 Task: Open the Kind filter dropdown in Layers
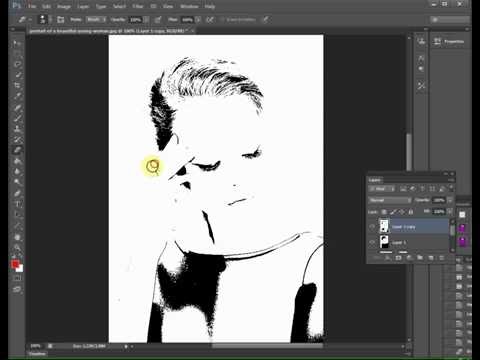[381, 189]
